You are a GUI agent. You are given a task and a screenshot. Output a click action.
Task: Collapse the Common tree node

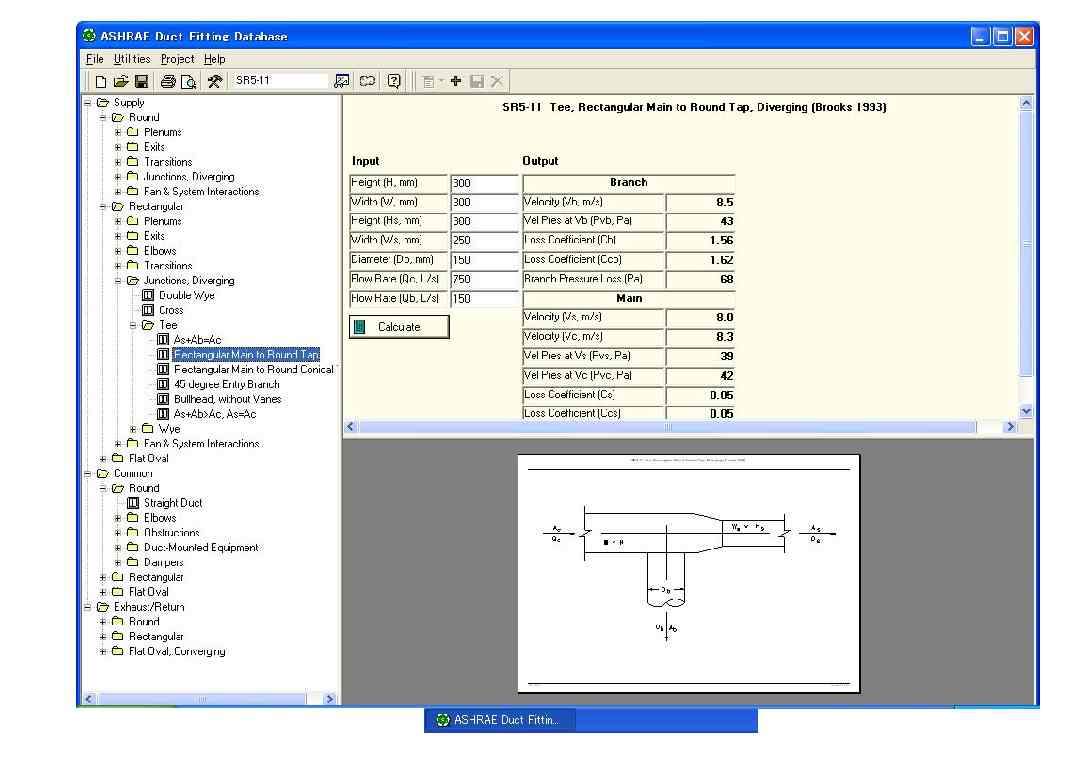coord(88,473)
